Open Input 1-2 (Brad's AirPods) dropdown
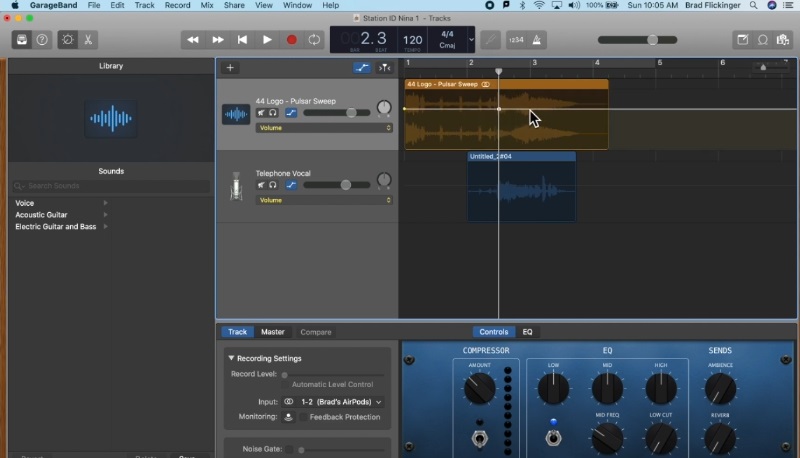This screenshot has height=458, width=800. coord(341,402)
